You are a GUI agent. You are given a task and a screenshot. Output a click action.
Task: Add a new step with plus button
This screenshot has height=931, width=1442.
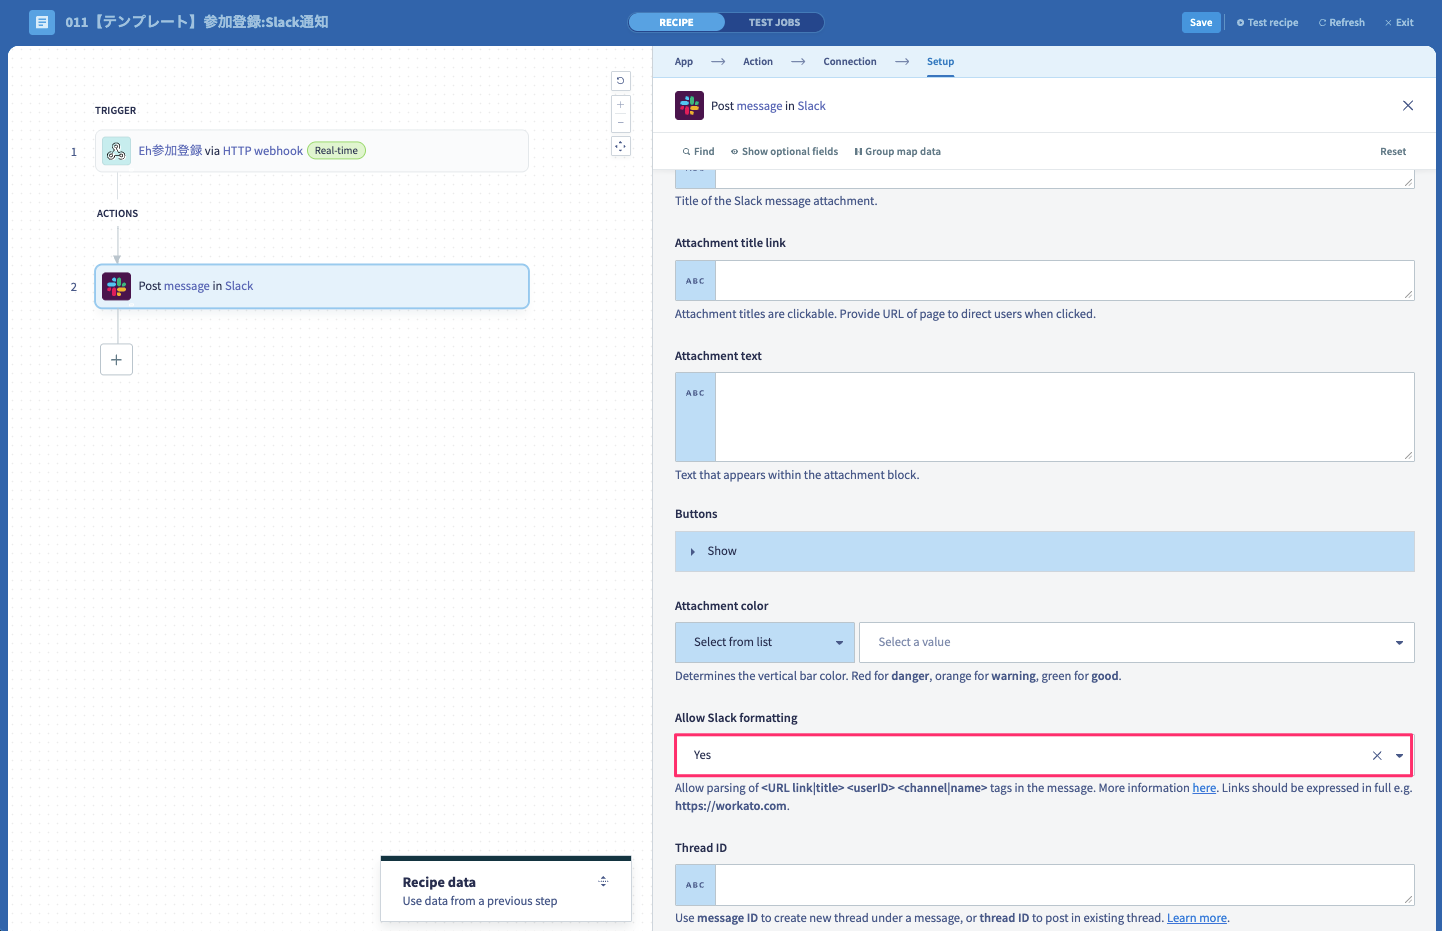(x=116, y=359)
